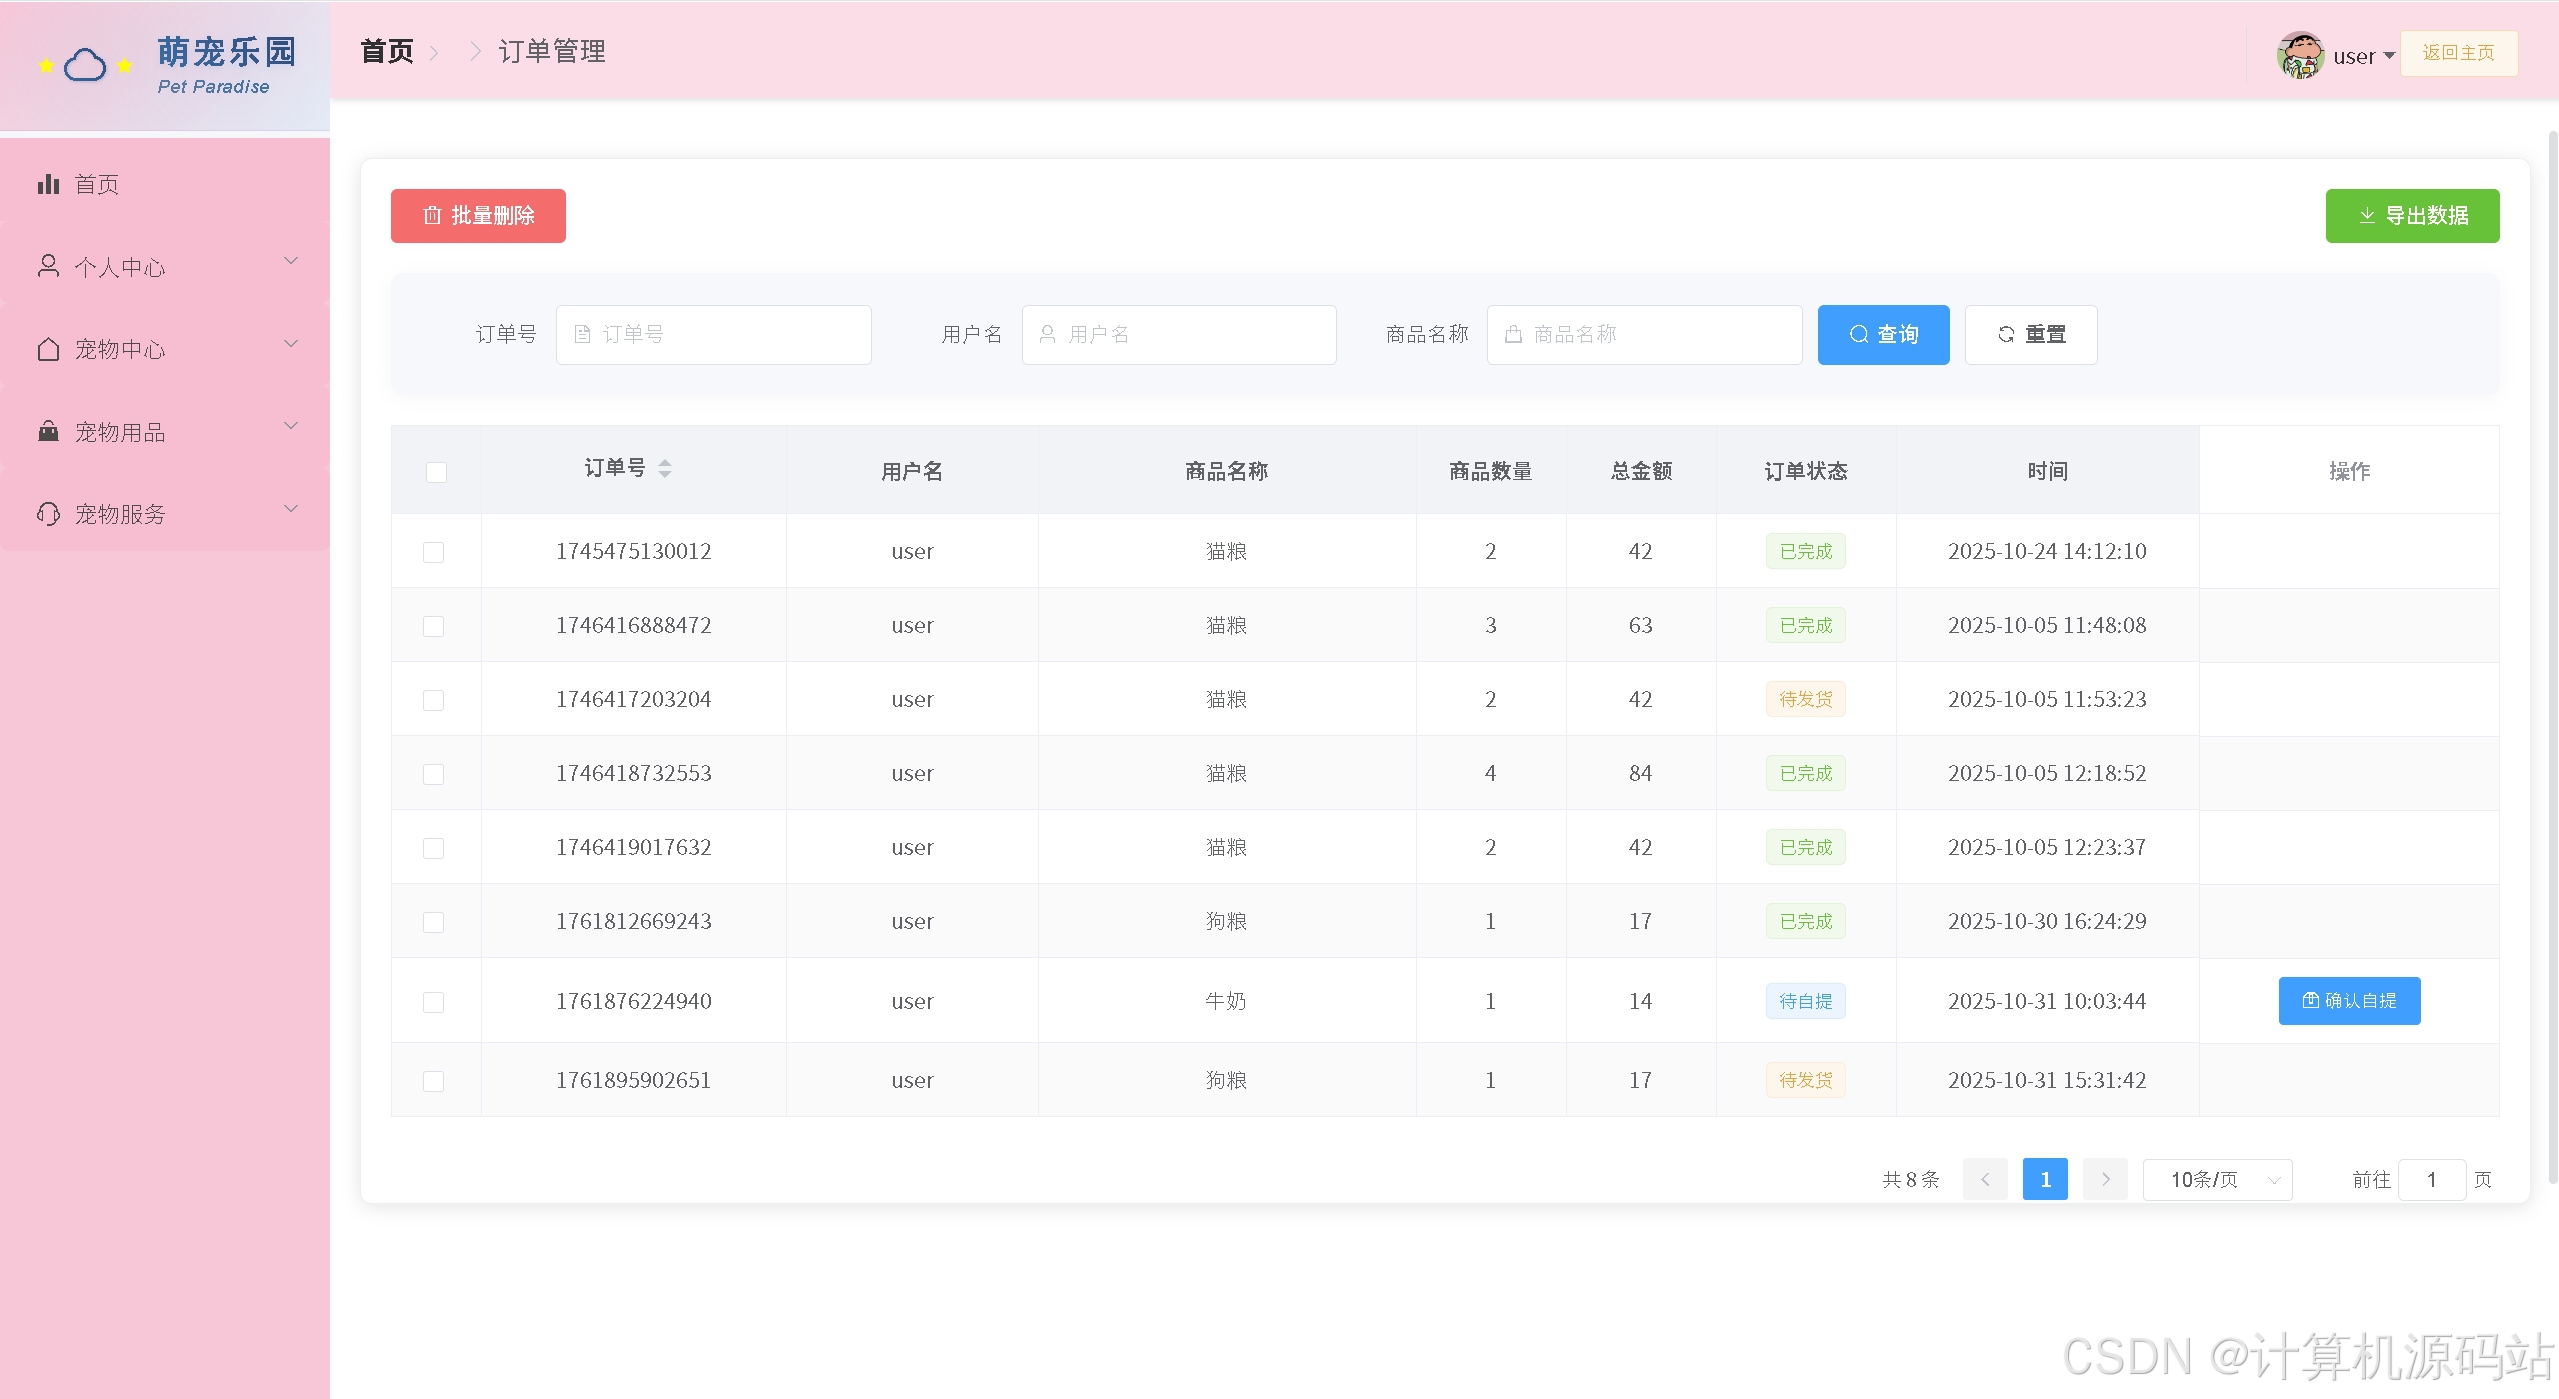Expand the 宠物用品 menu chevron

click(x=291, y=426)
